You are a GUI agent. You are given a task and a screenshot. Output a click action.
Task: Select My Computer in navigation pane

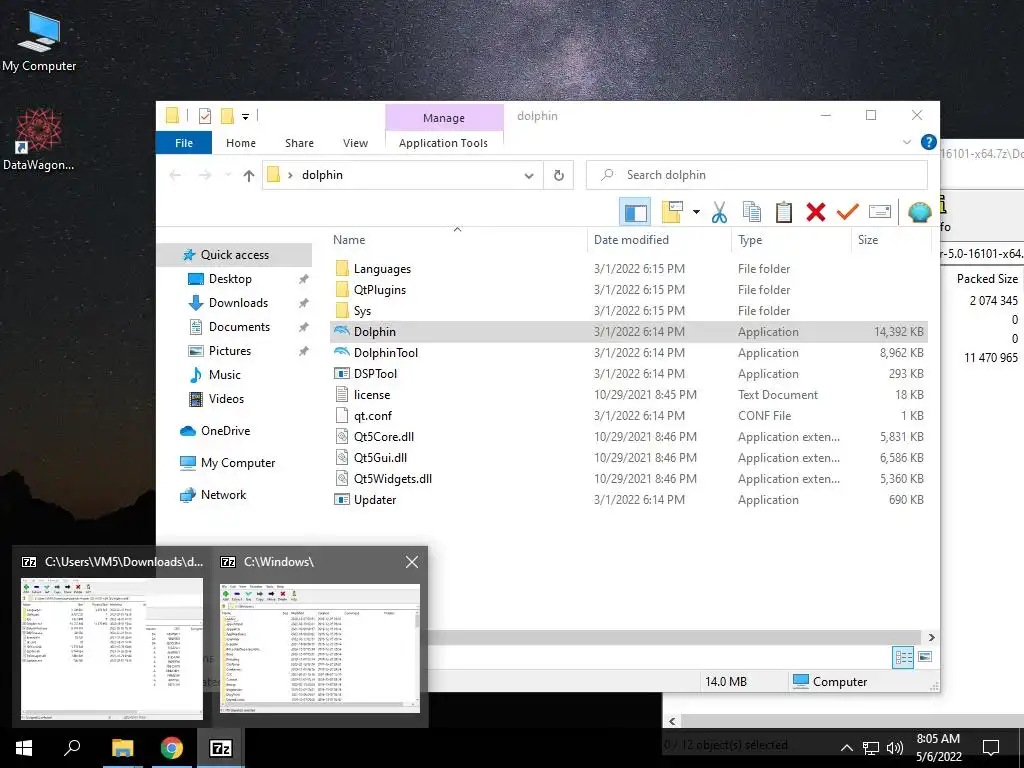238,463
